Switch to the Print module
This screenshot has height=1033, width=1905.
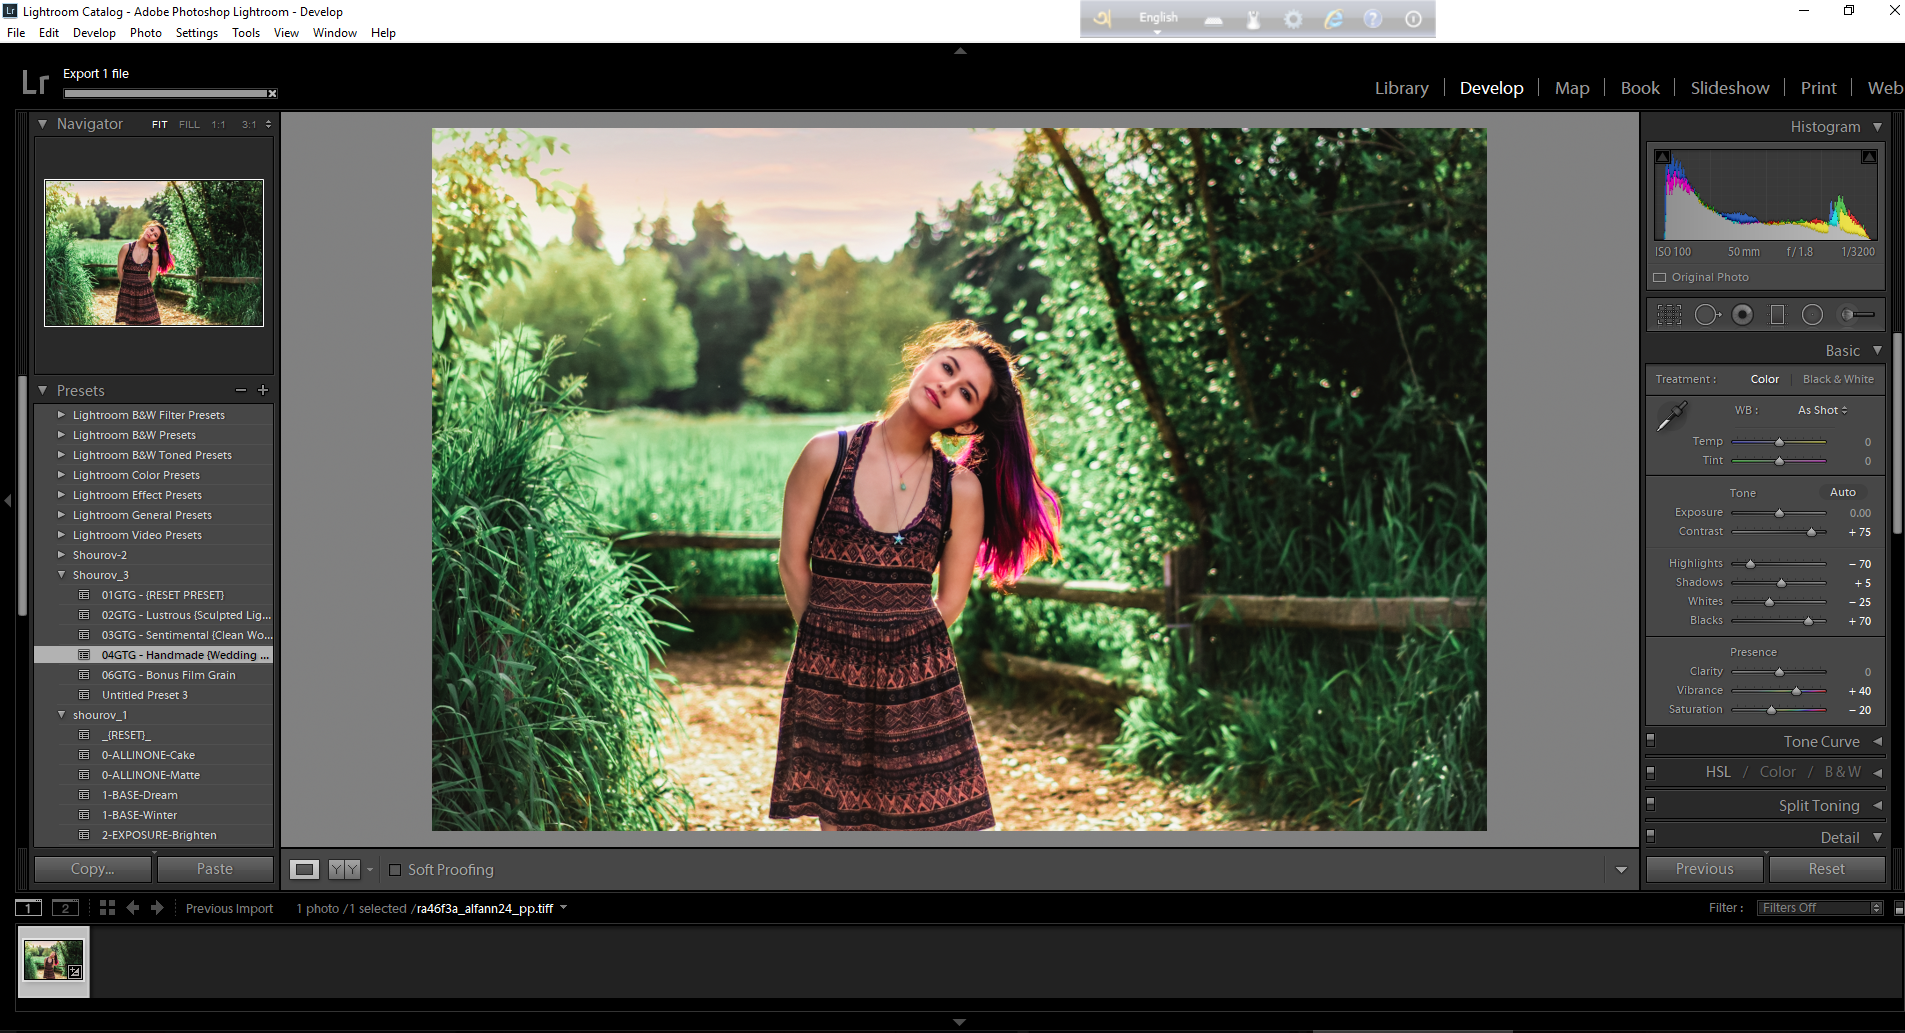(x=1818, y=88)
